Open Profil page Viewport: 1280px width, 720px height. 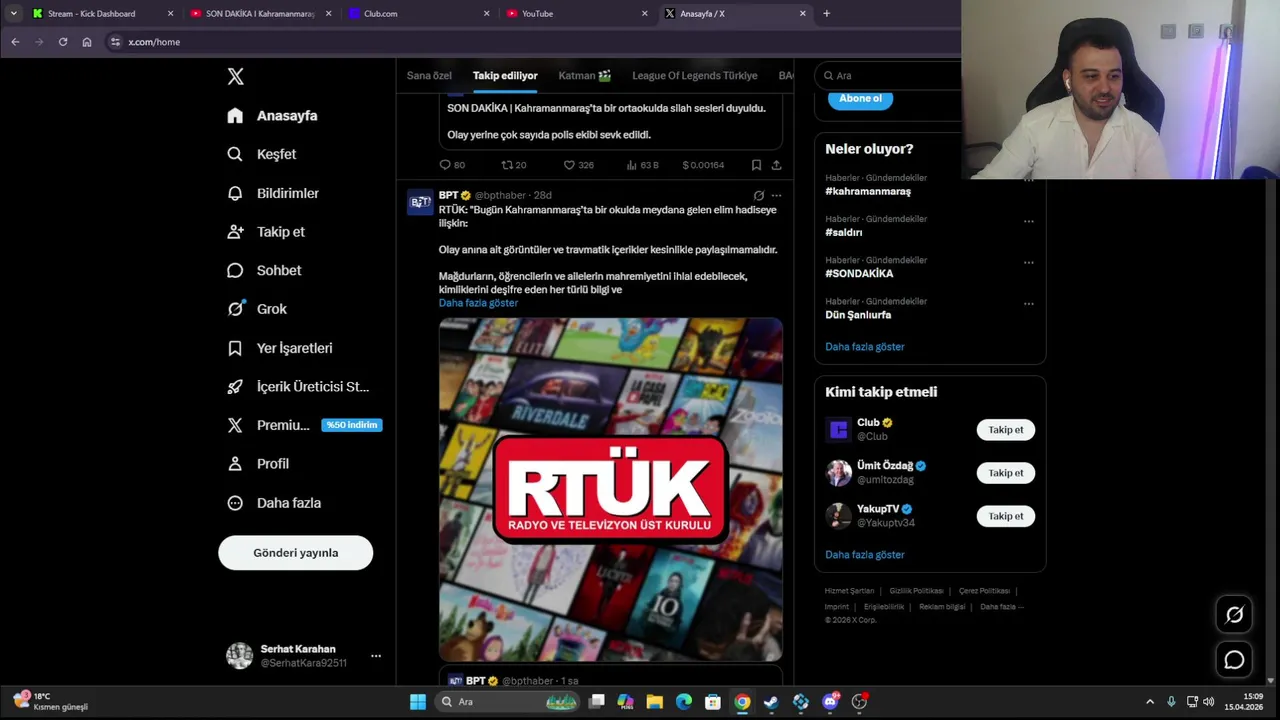pyautogui.click(x=258, y=464)
